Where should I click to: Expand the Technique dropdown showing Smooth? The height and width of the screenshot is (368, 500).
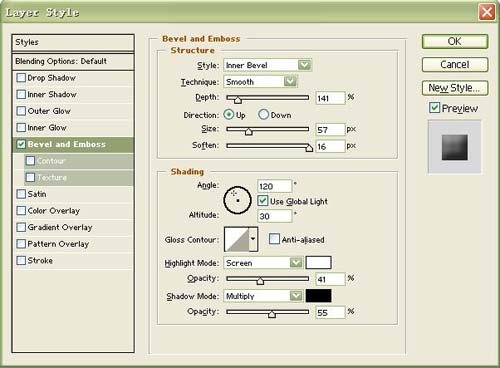tap(260, 82)
